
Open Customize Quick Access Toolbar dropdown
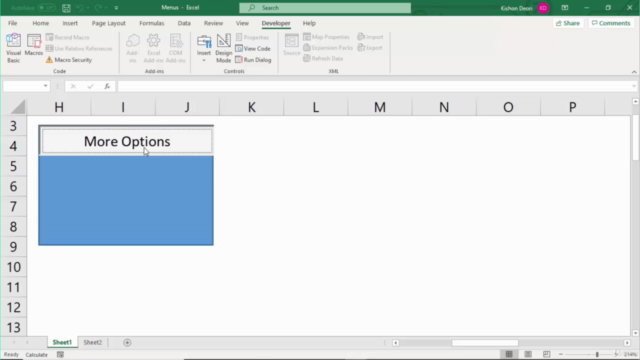[116, 8]
